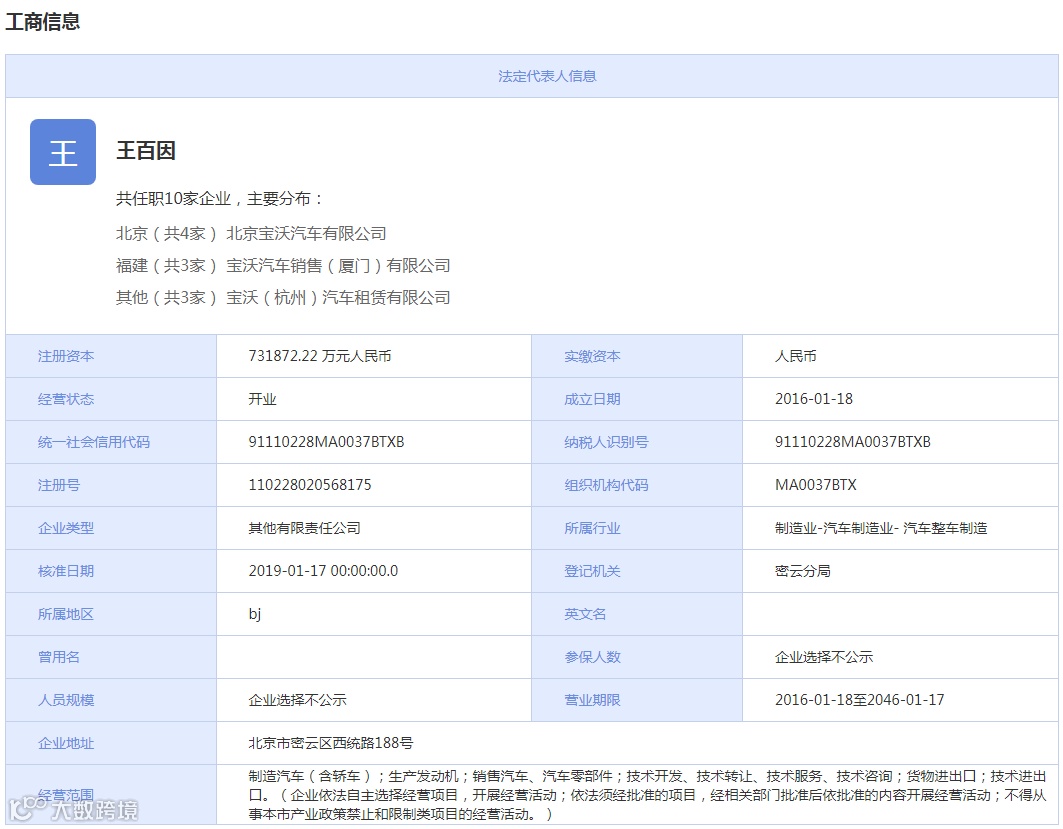Select company type 其他有限责任公司
Viewport: 1063px width, 829px height.
pos(304,528)
